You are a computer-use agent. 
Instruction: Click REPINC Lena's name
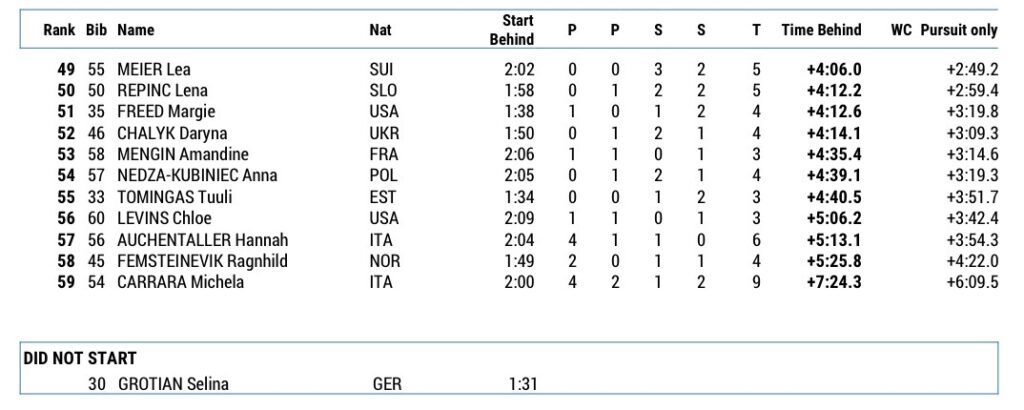(162, 91)
